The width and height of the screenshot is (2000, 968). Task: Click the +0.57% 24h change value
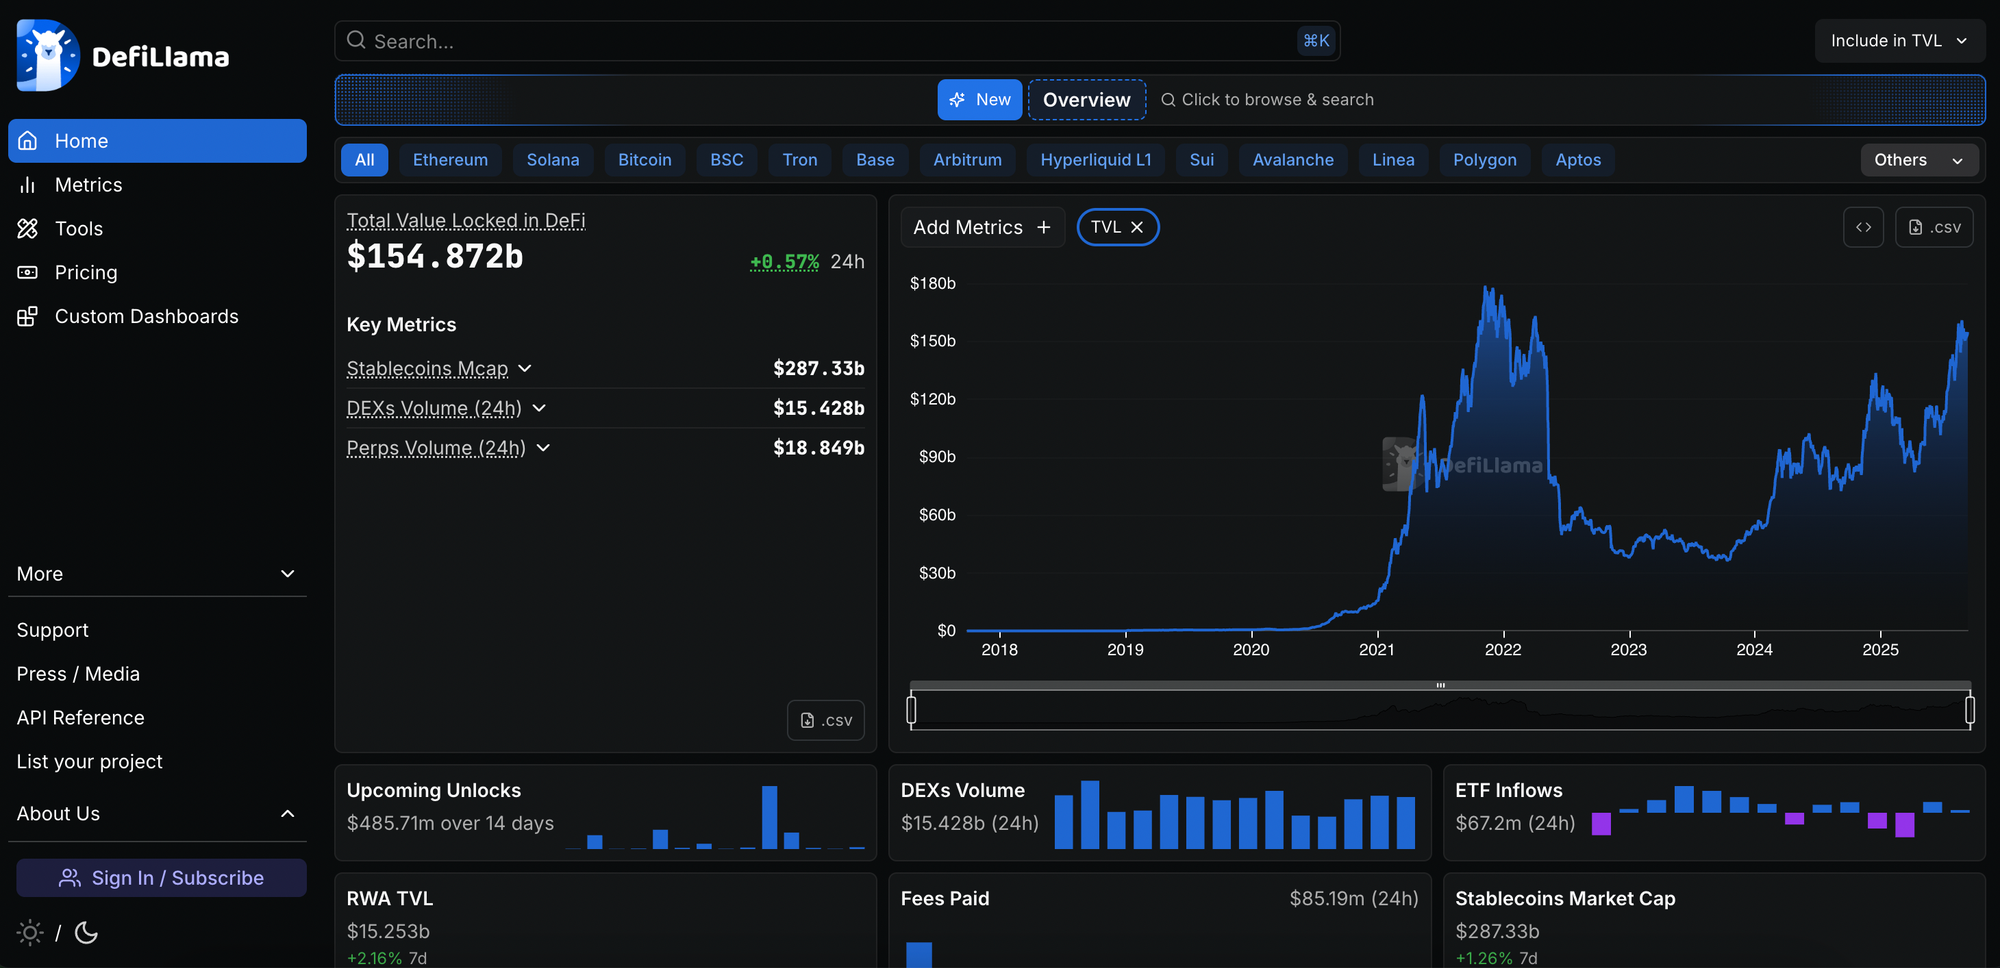point(785,261)
